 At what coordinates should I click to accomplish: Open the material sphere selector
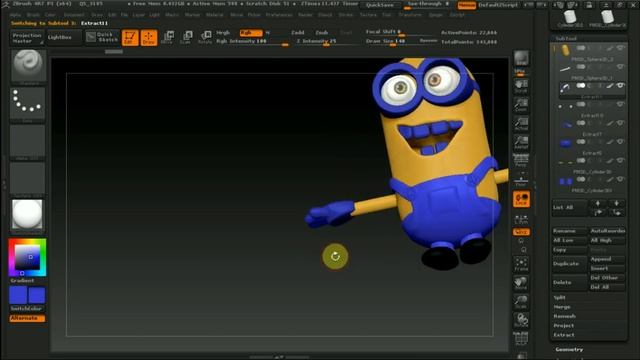(27, 215)
